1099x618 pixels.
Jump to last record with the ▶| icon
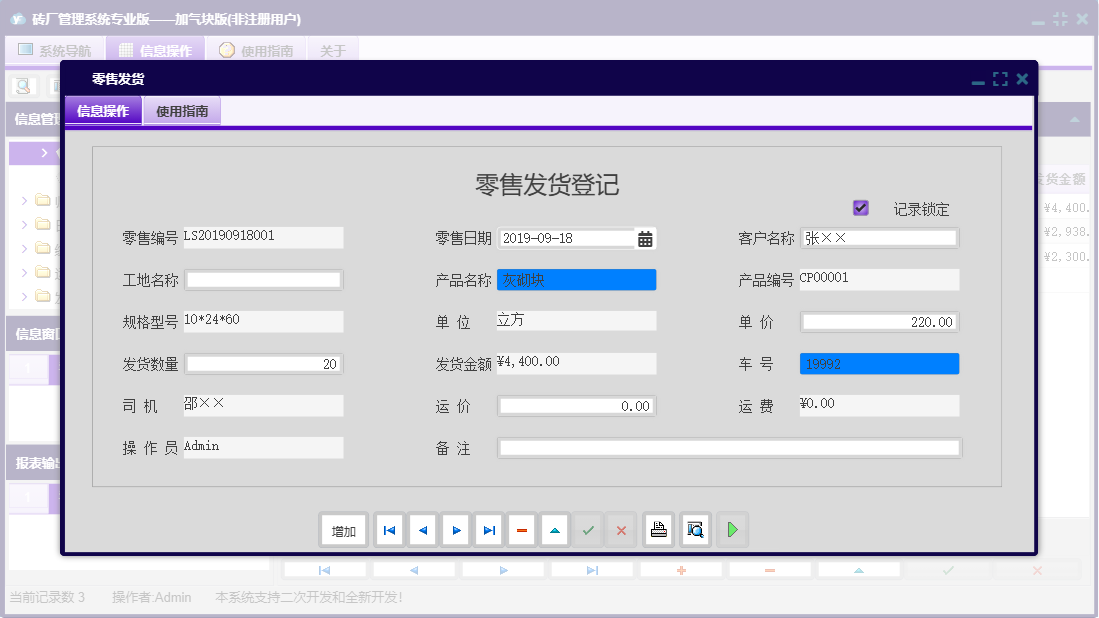488,530
